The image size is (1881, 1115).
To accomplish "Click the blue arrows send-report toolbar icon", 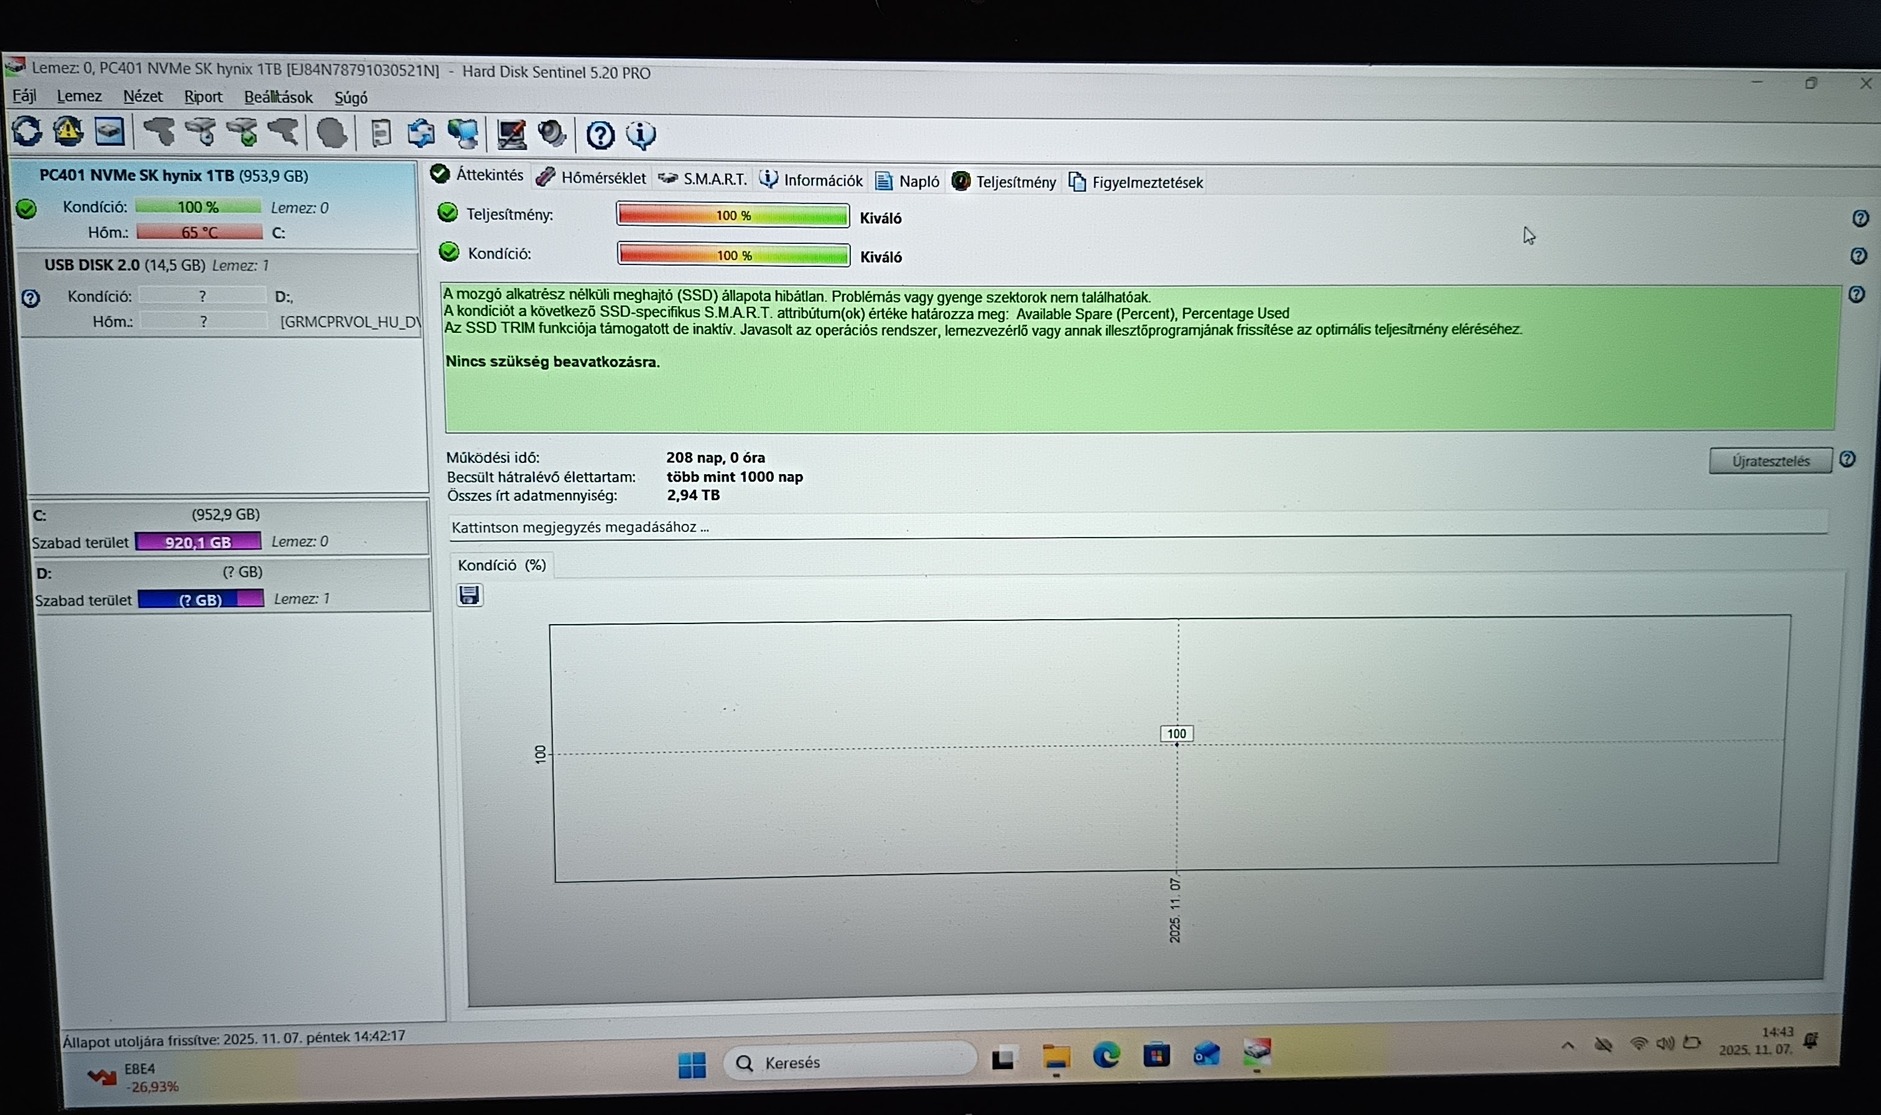I will point(421,133).
